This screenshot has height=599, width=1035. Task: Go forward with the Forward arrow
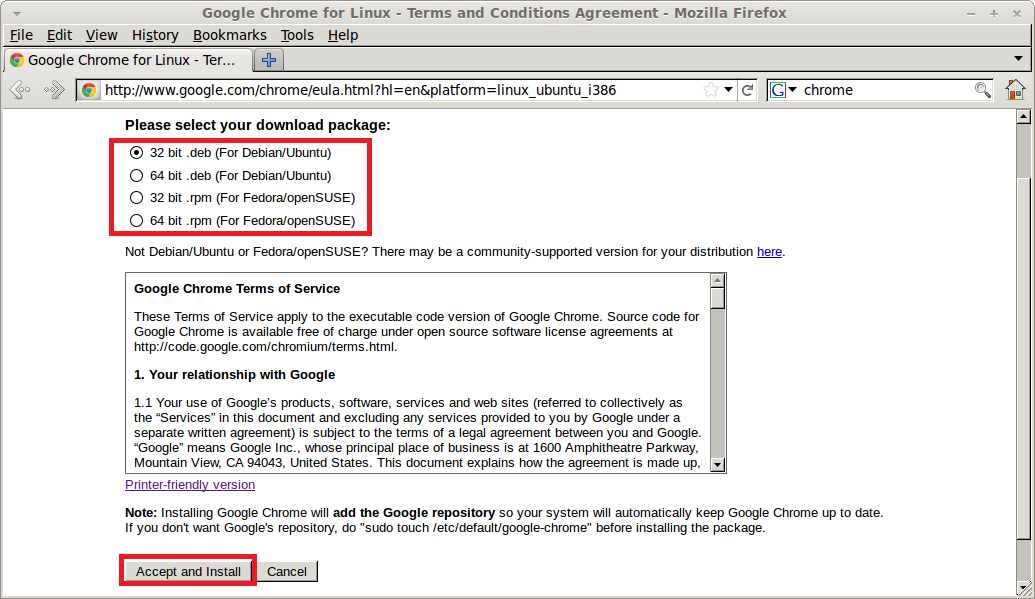[x=54, y=90]
